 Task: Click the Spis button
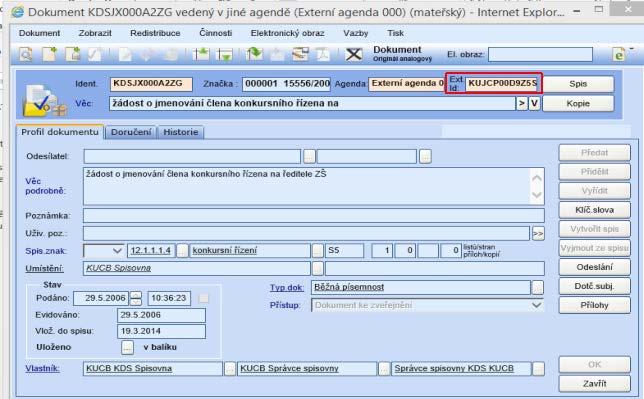tap(578, 84)
